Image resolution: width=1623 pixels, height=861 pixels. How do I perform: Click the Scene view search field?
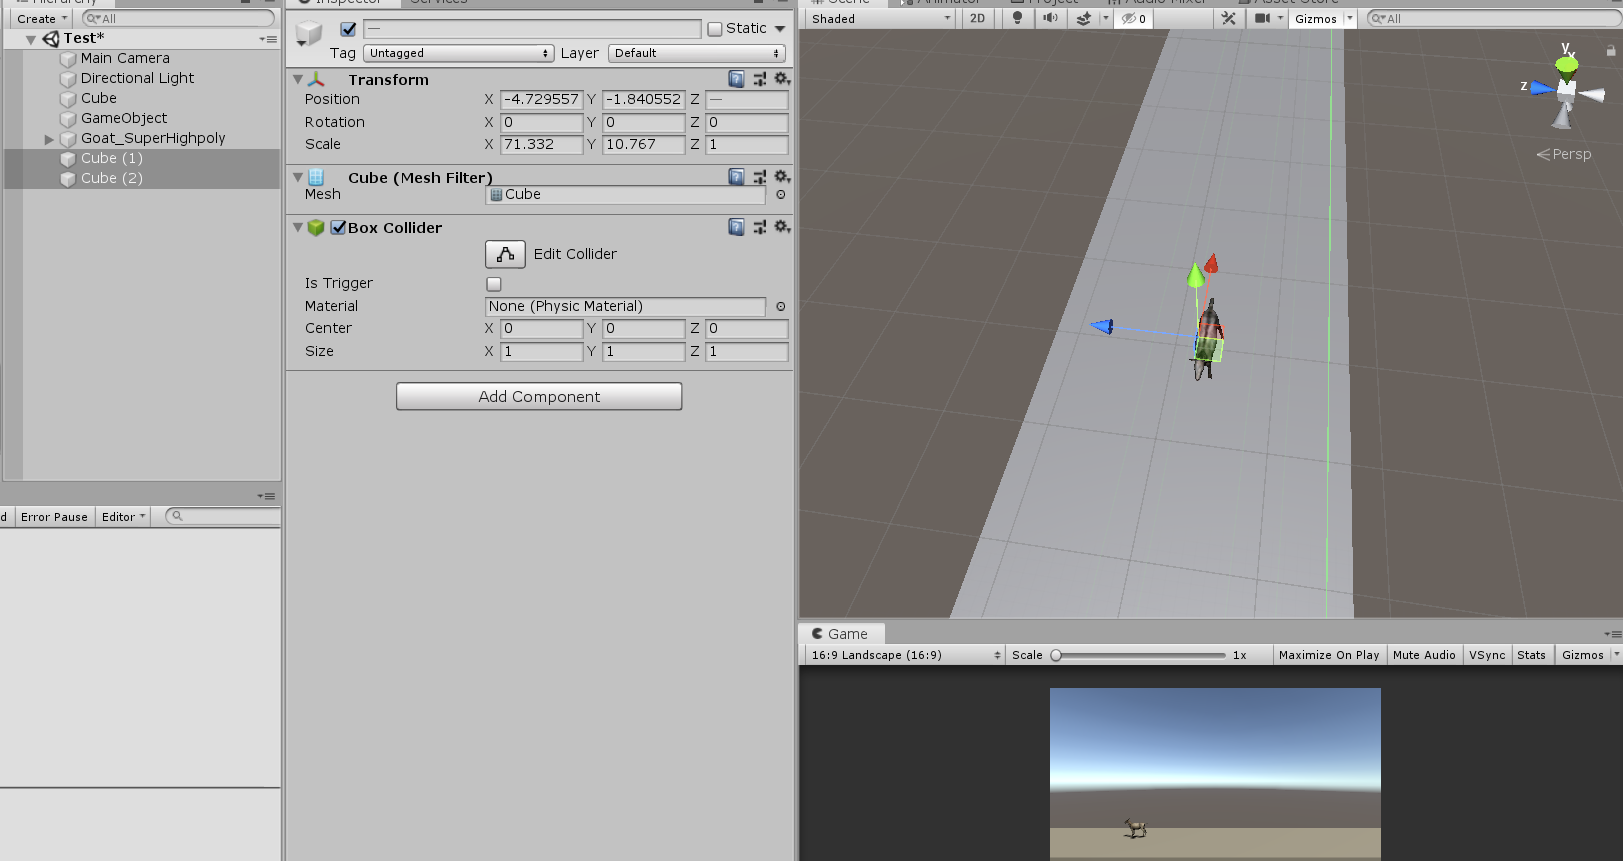[x=1492, y=18]
